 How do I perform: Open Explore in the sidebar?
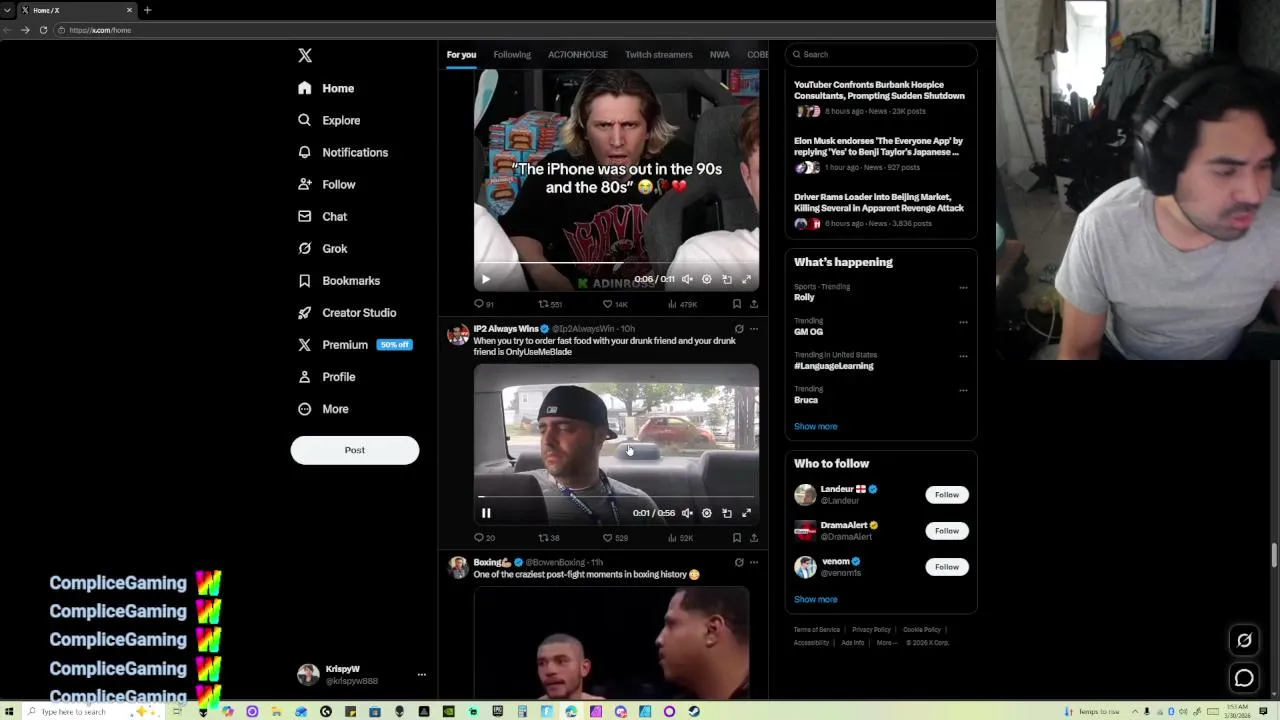click(329, 120)
